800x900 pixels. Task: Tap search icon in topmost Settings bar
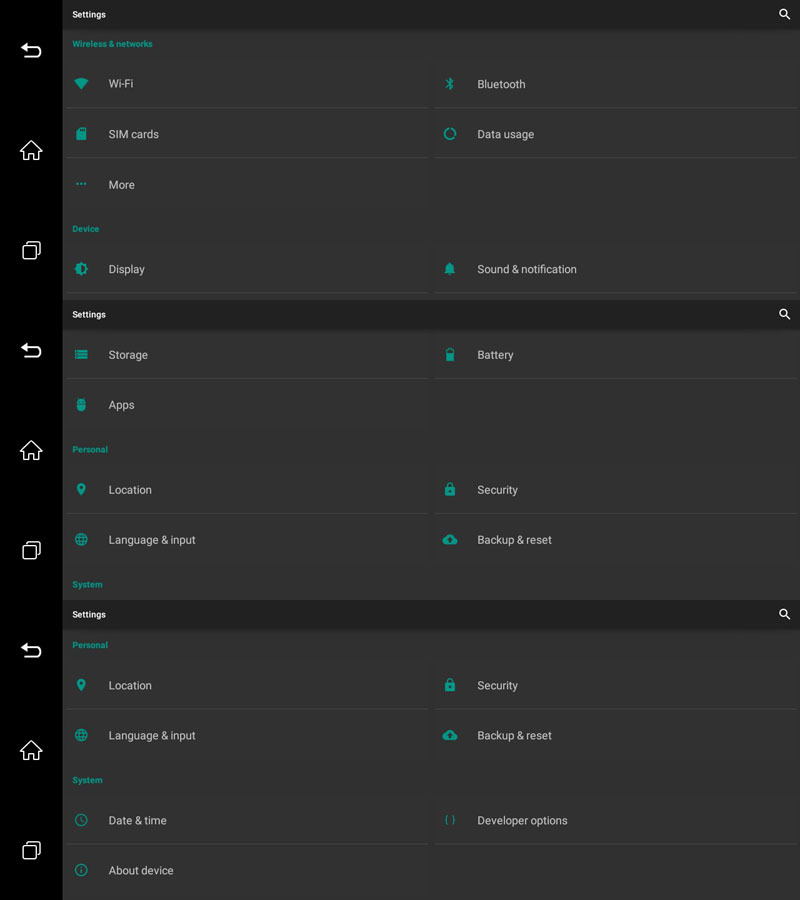[x=784, y=15]
